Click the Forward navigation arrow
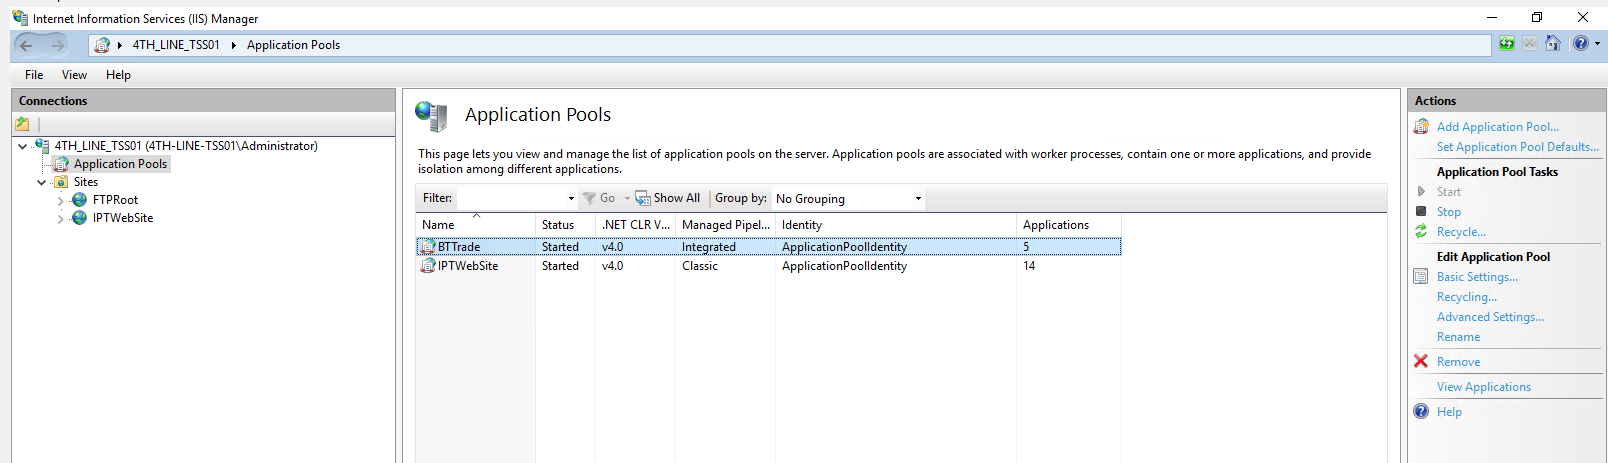 [x=58, y=45]
